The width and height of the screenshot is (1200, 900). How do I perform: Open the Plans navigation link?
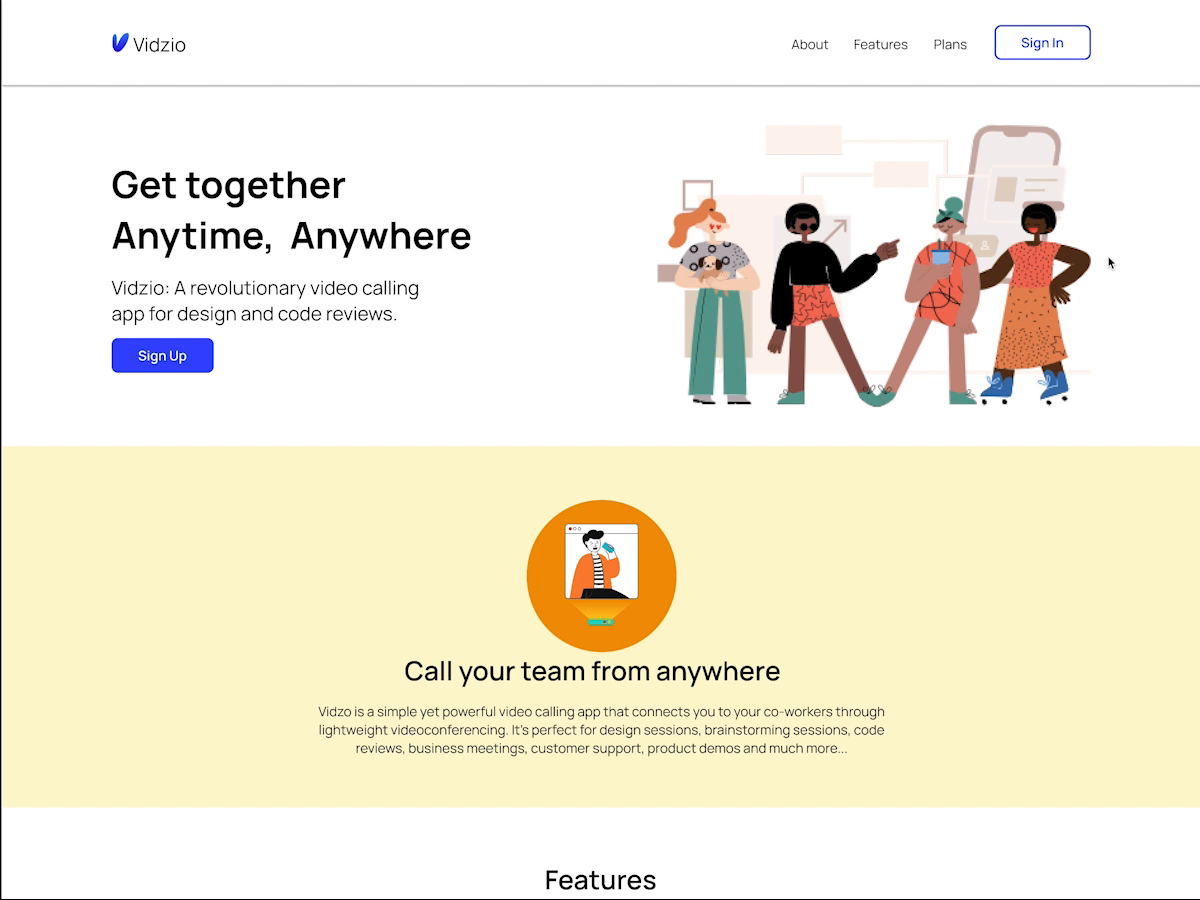tap(950, 44)
